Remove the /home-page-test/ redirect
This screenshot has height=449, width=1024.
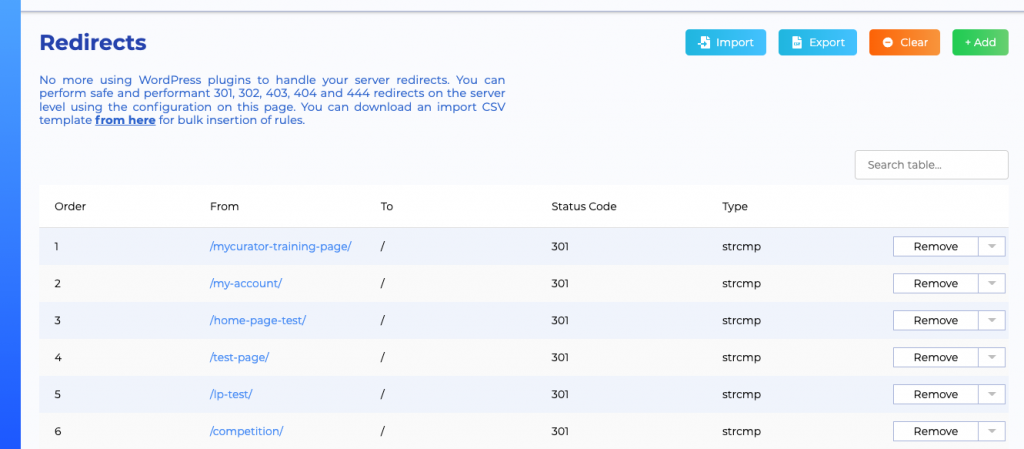point(936,320)
